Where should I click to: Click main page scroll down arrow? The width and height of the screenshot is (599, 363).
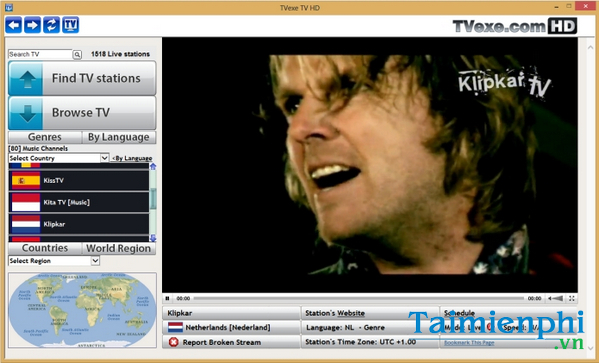(x=590, y=348)
